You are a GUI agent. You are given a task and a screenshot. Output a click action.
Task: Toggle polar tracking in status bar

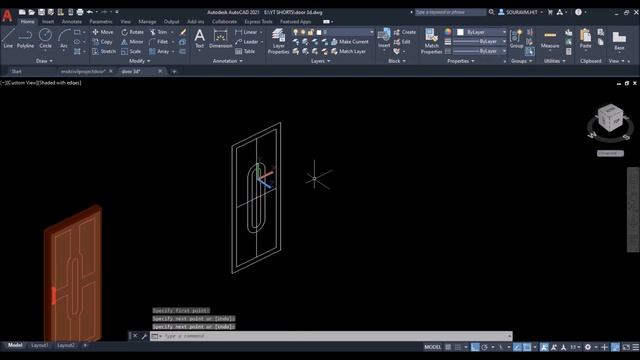pos(484,347)
